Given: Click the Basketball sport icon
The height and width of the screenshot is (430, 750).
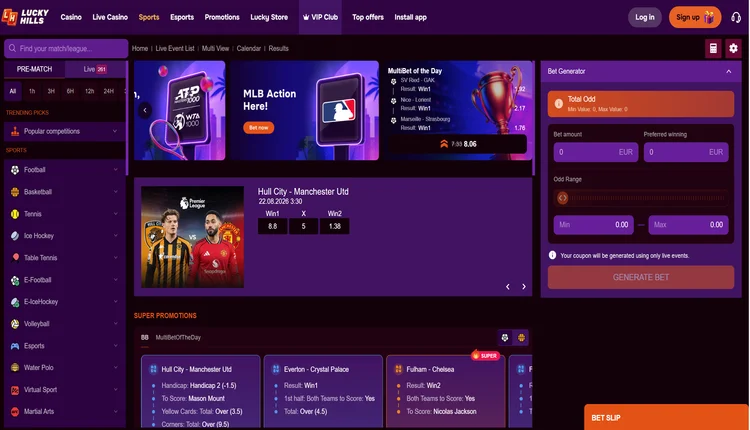Looking at the screenshot, I should point(15,192).
